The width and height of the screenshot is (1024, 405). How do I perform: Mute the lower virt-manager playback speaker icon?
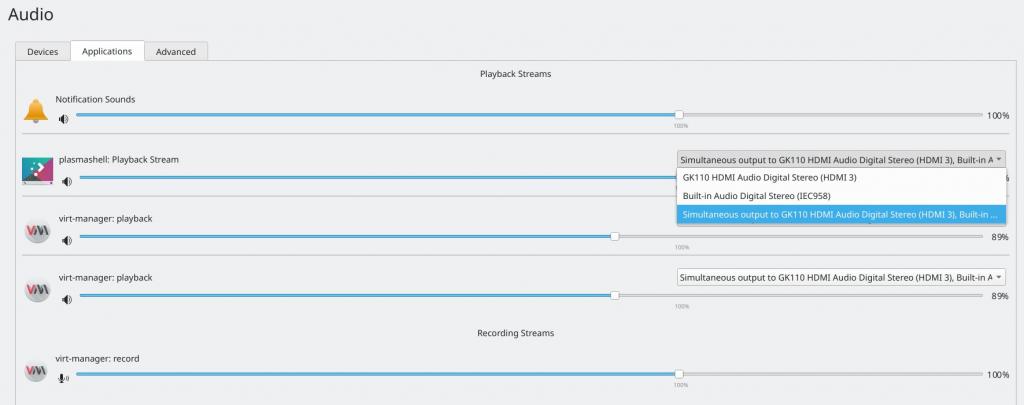tap(67, 298)
